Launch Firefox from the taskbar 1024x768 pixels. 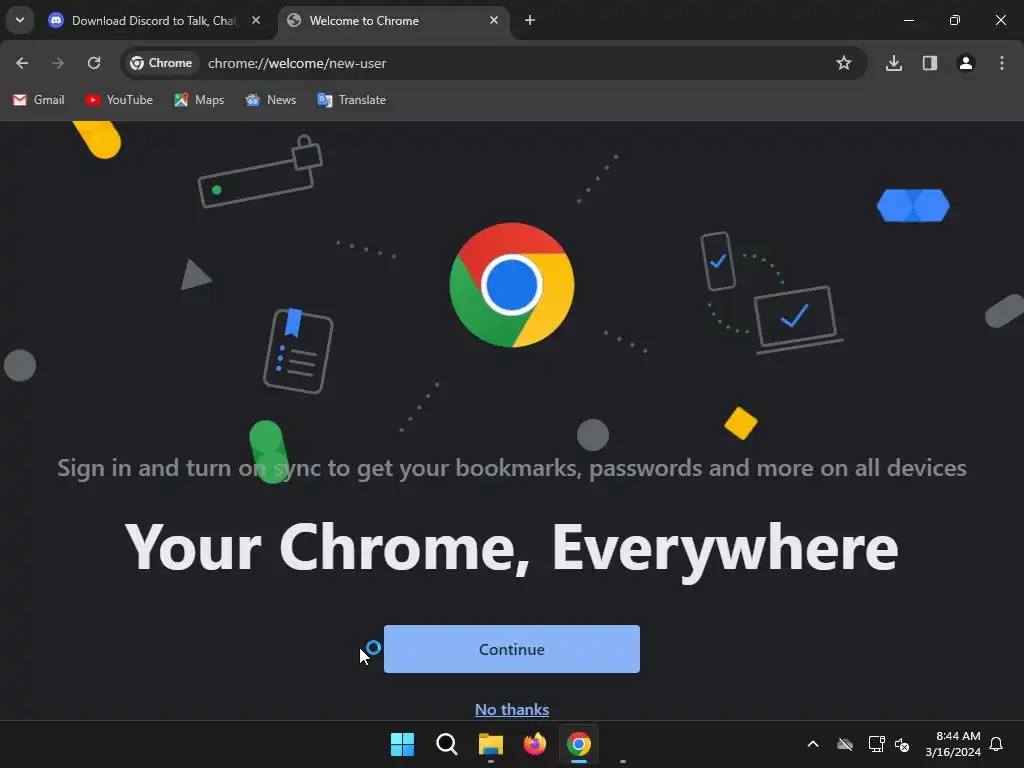(x=535, y=744)
